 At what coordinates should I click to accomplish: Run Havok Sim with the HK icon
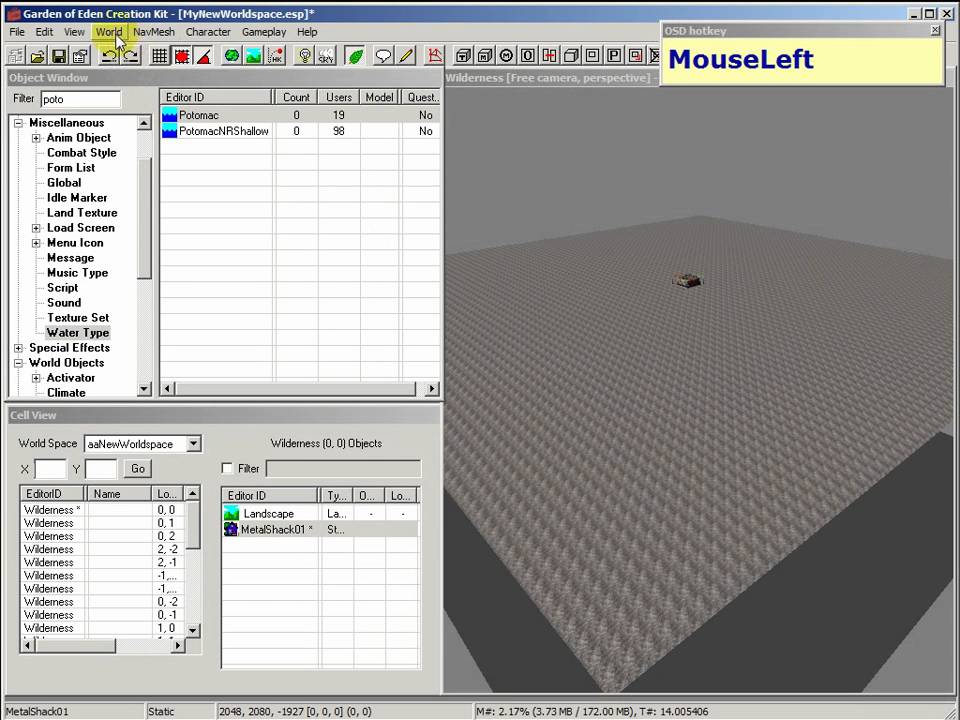coord(276,56)
